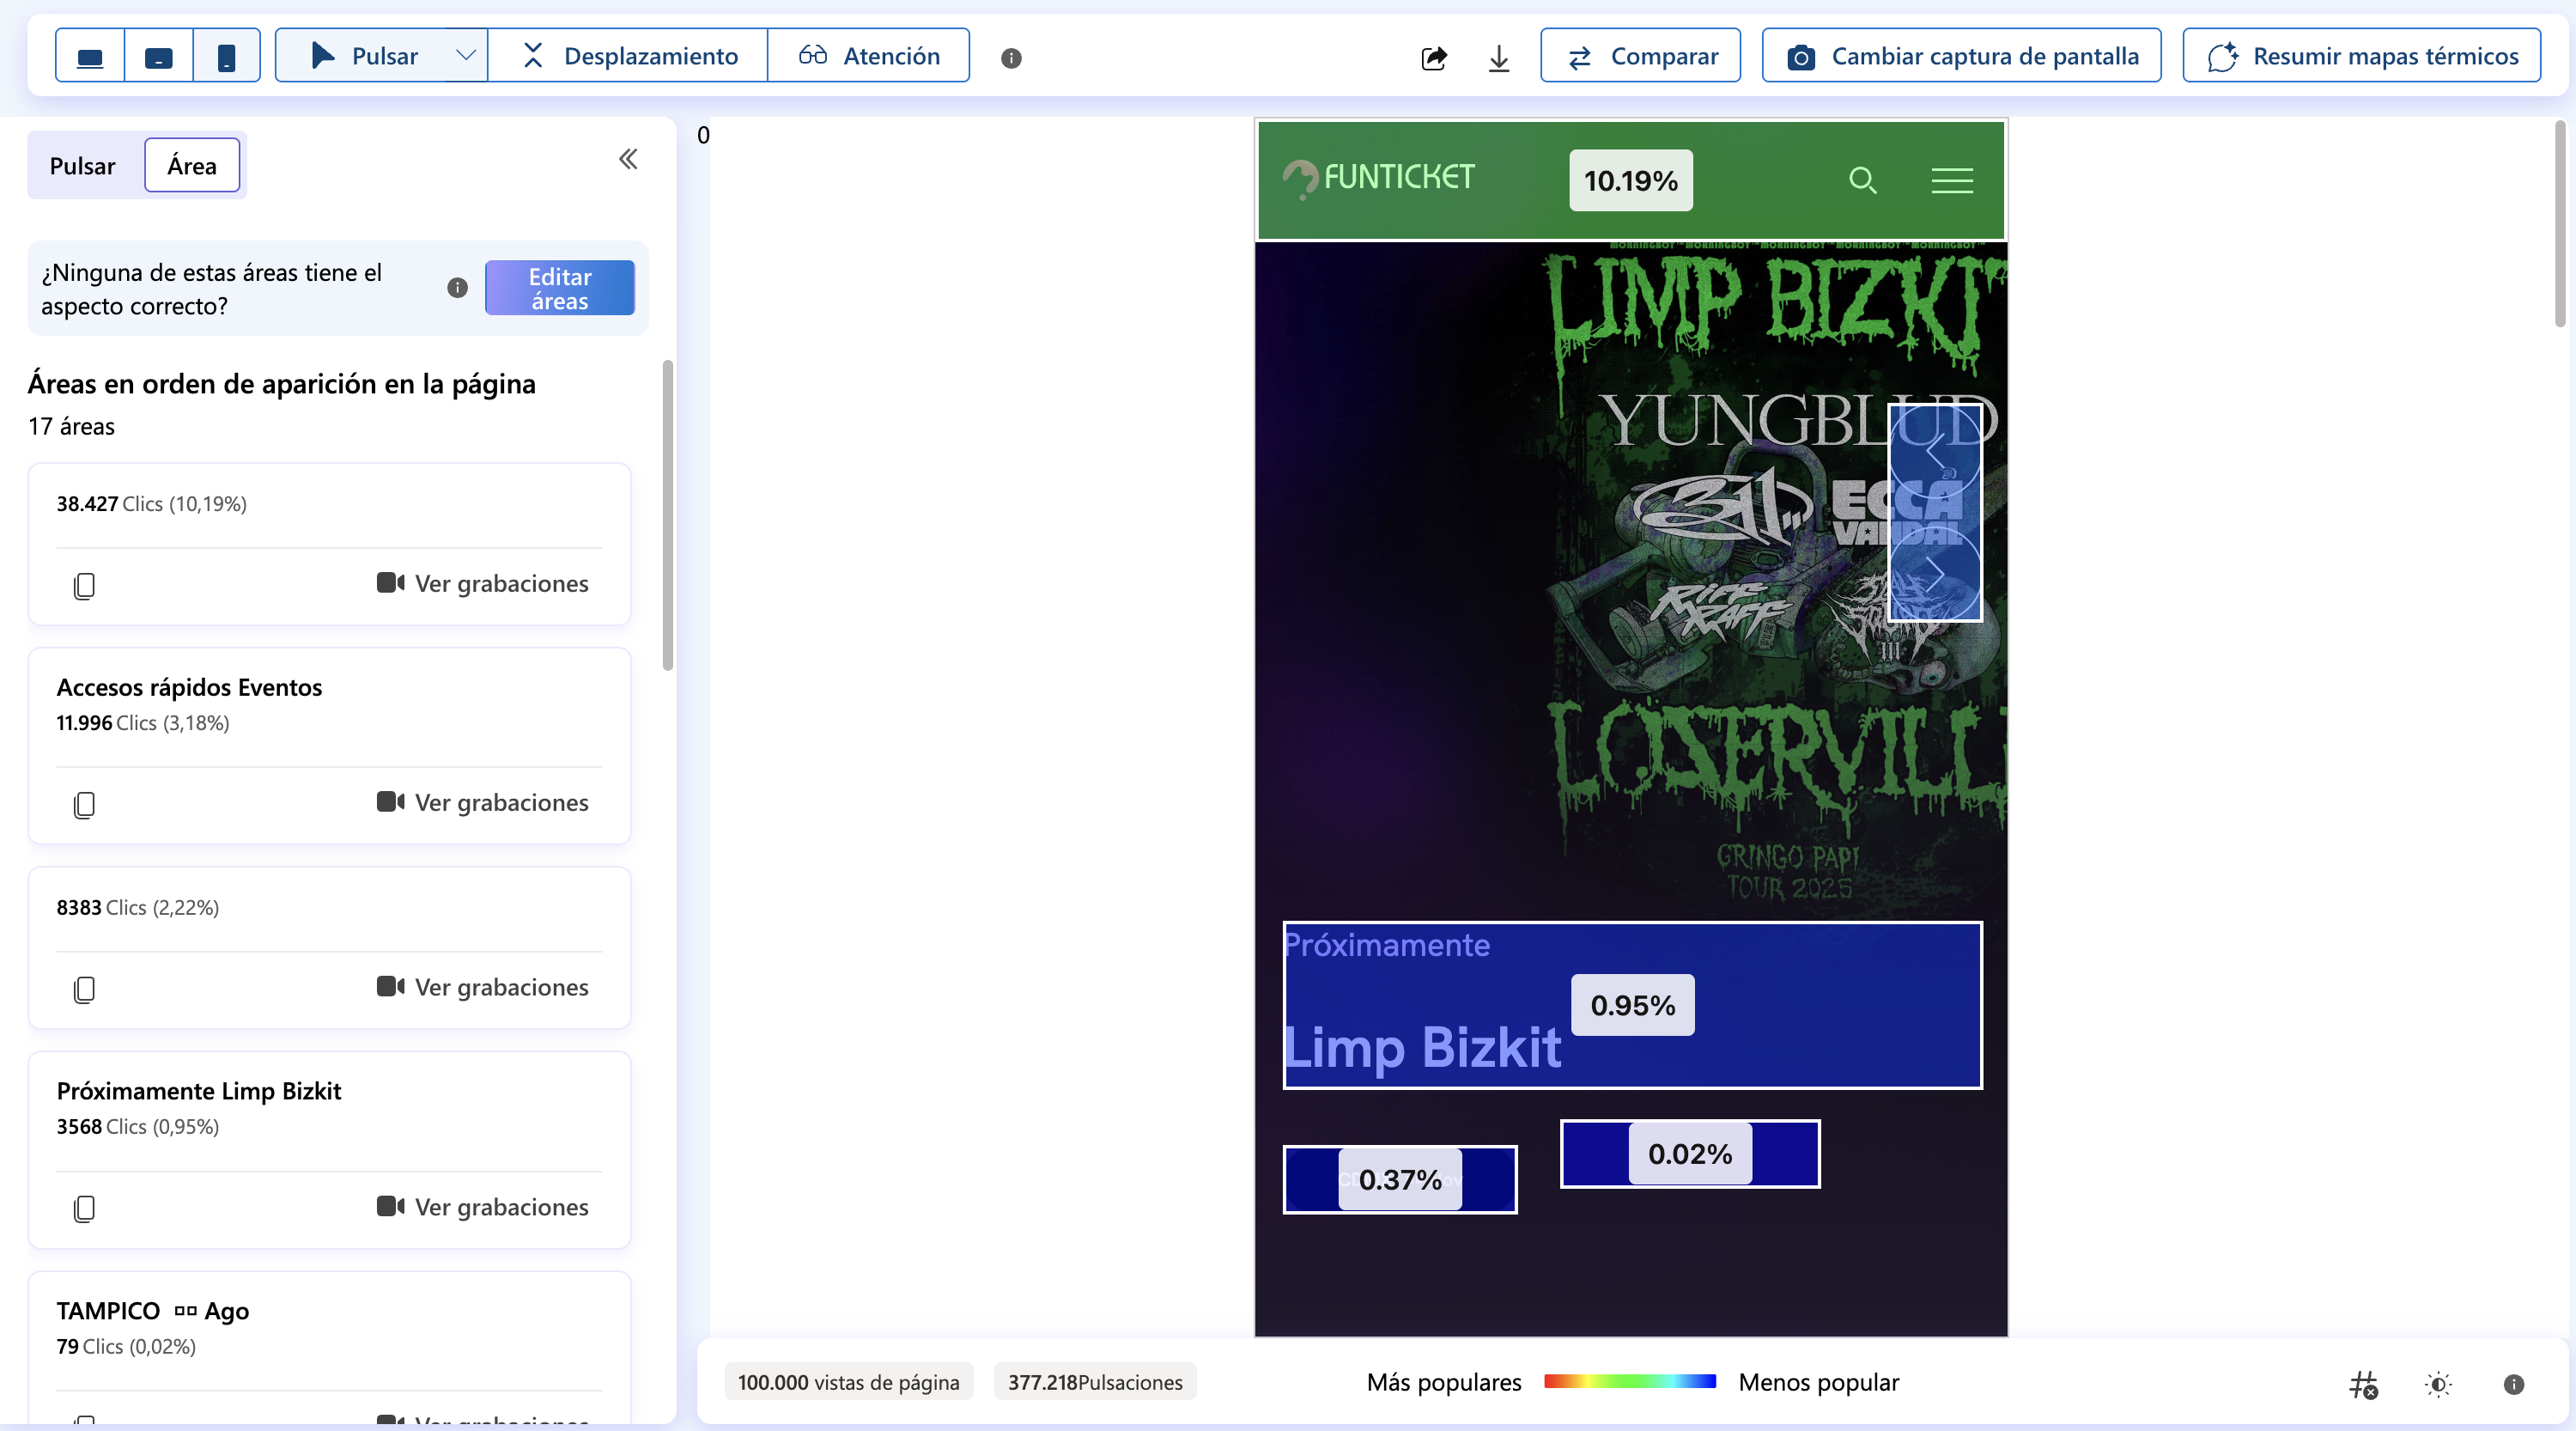Toggle heatmap brightness with the sun icon
The height and width of the screenshot is (1431, 2576).
click(2438, 1383)
